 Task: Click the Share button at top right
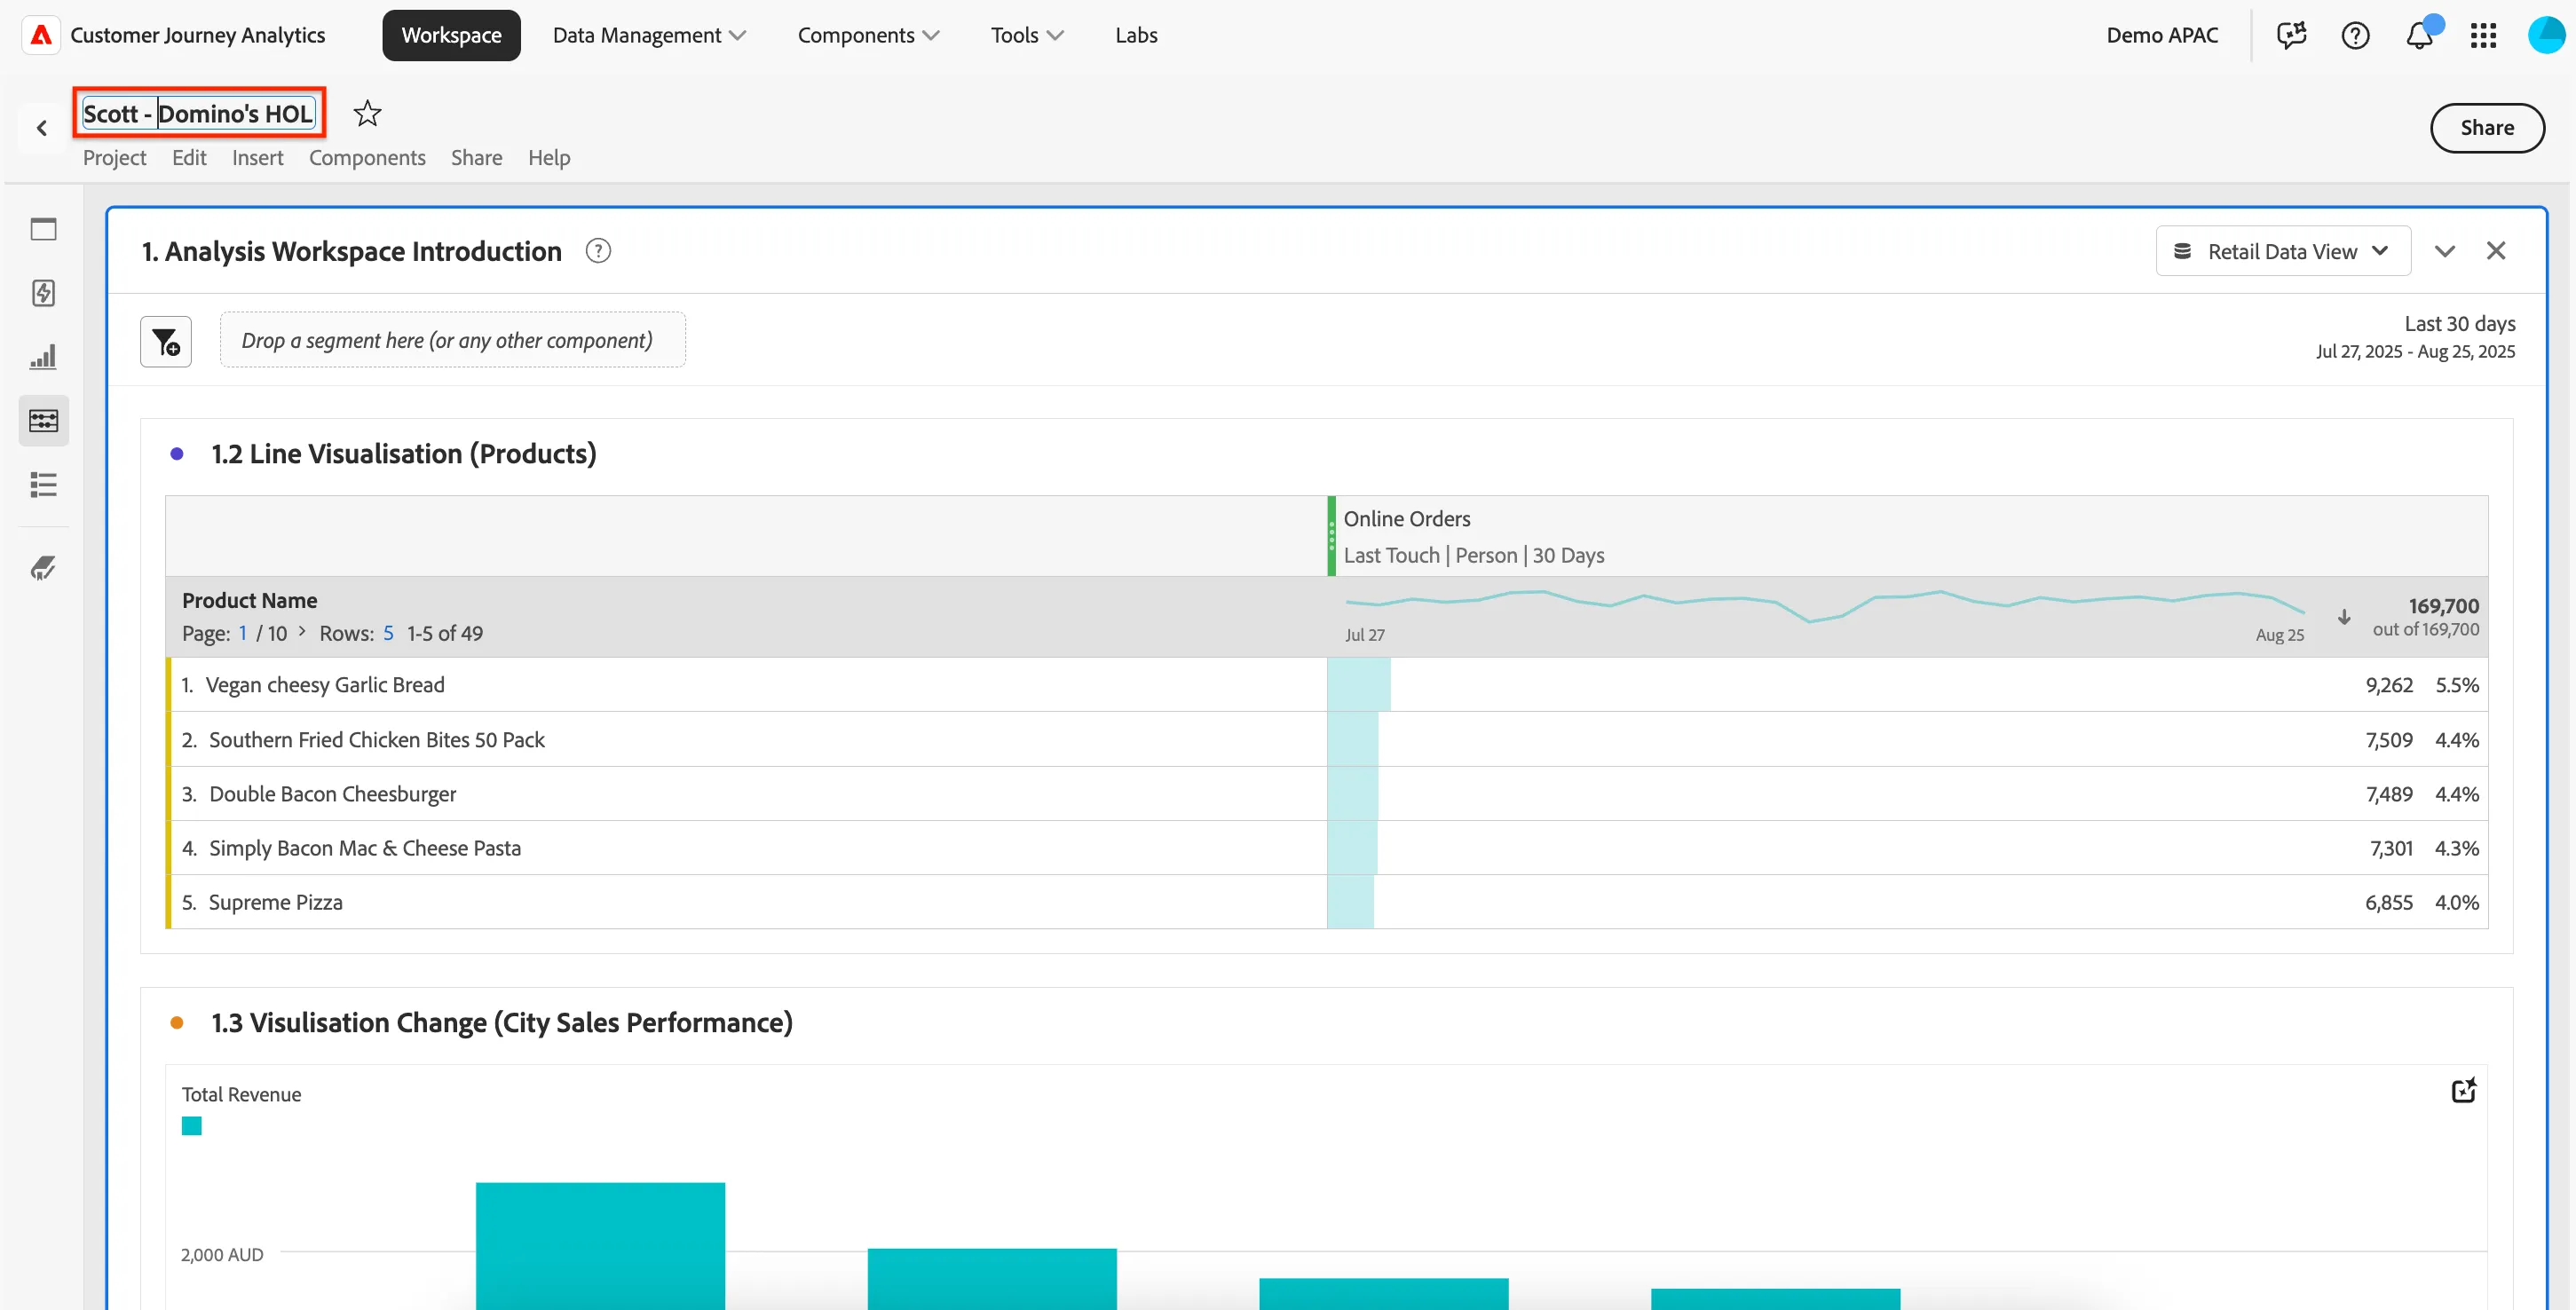click(2487, 128)
